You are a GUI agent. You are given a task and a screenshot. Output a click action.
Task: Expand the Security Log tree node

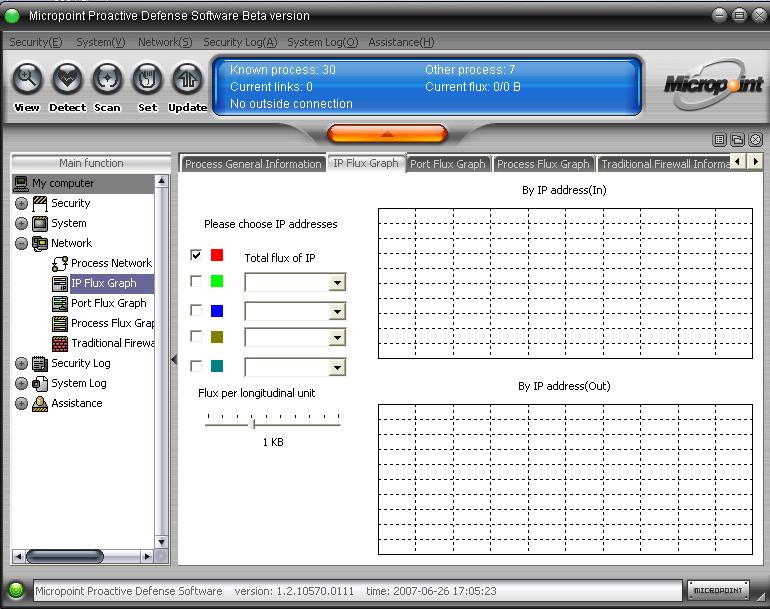pyautogui.click(x=21, y=363)
